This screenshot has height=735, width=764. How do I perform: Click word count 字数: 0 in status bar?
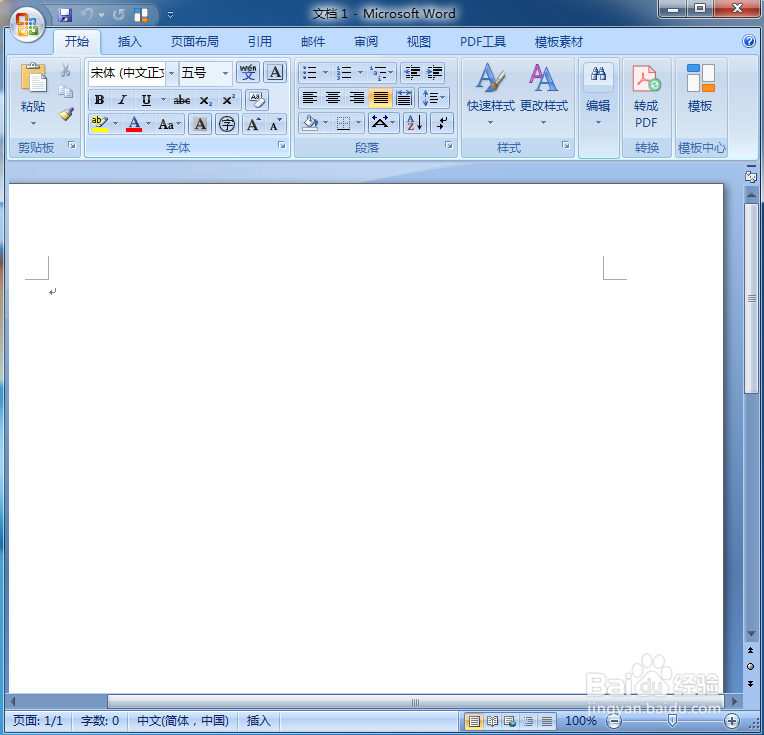100,721
